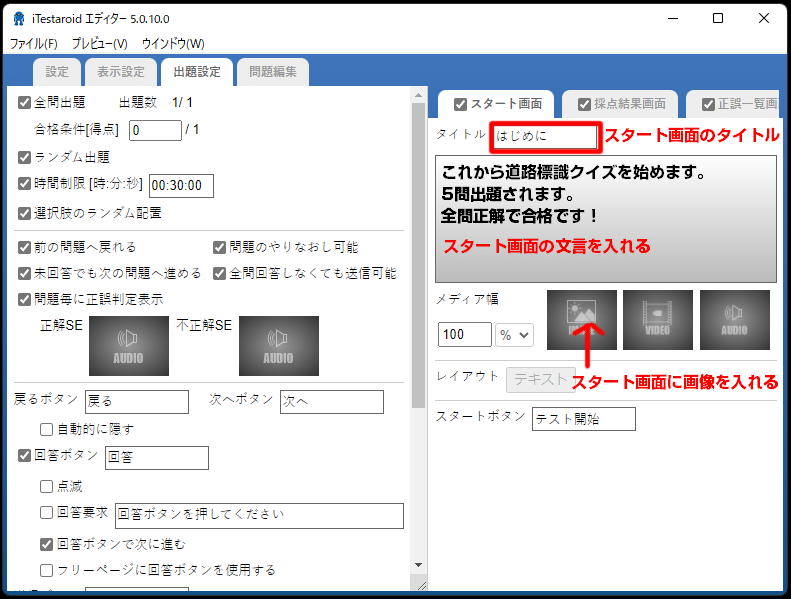This screenshot has height=599, width=791.
Task: Open プレビュー(V) menu
Action: pyautogui.click(x=99, y=44)
